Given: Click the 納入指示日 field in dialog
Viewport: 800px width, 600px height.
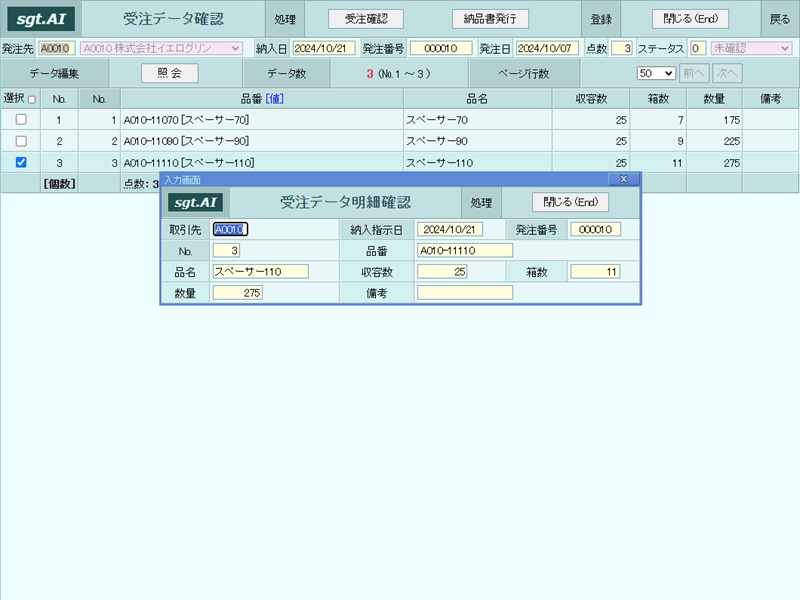Looking at the screenshot, I should (449, 230).
